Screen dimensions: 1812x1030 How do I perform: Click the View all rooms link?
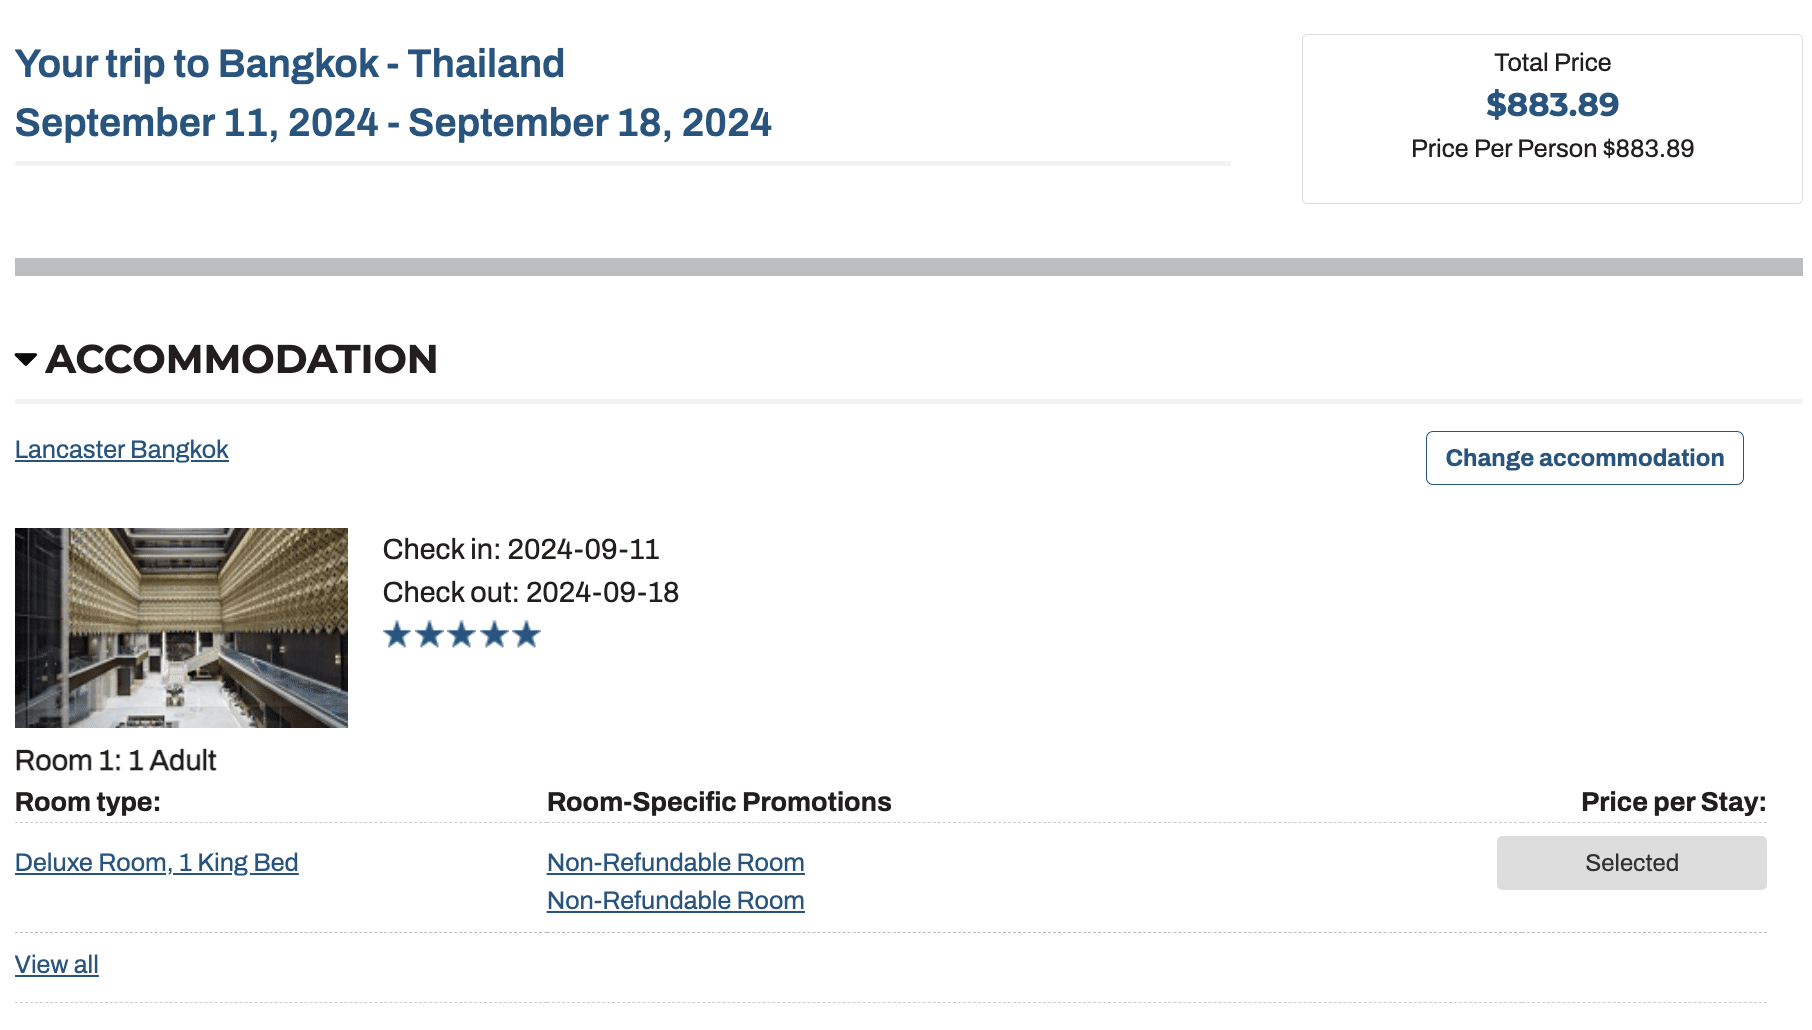tap(56, 965)
